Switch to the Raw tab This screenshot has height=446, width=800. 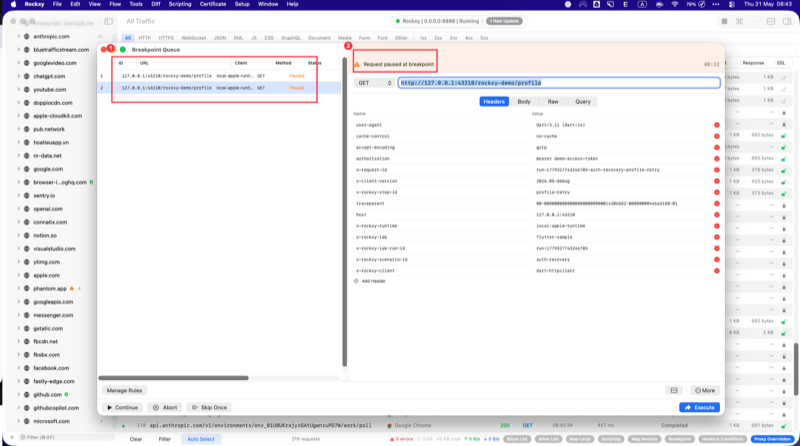point(553,102)
